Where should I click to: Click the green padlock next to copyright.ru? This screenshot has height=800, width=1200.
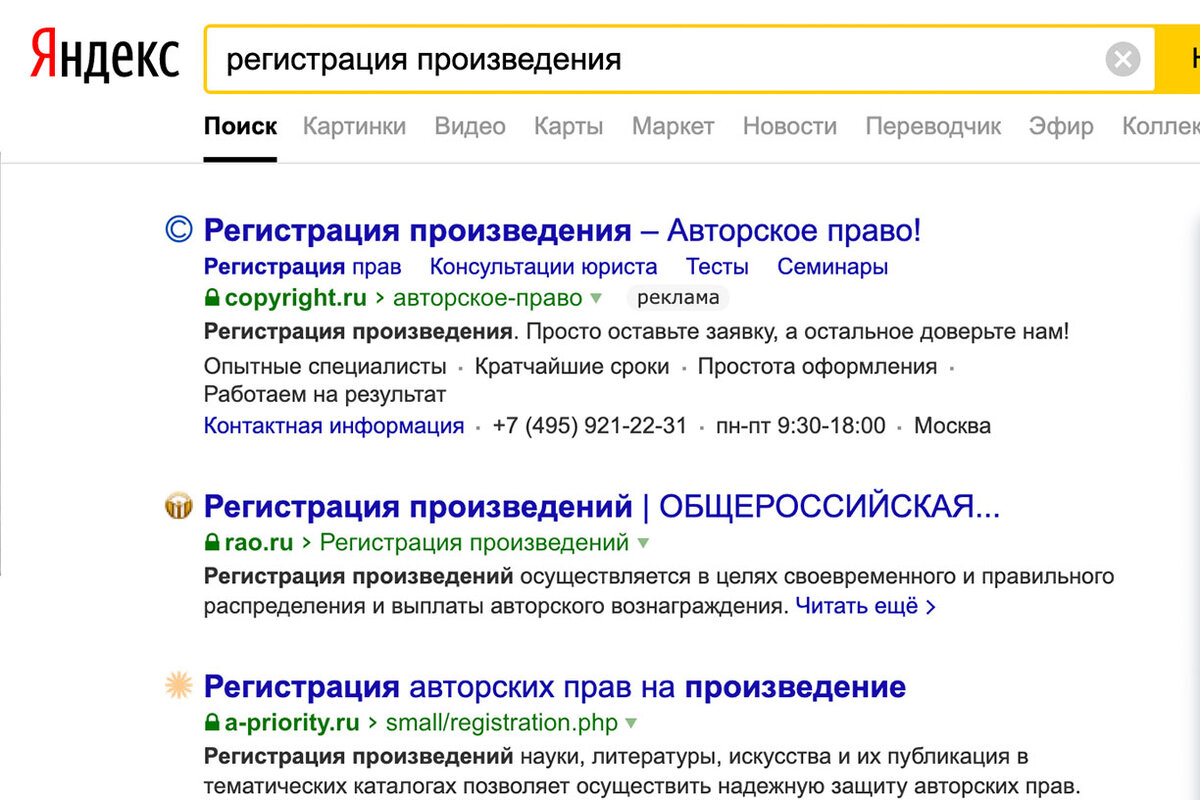(x=211, y=297)
